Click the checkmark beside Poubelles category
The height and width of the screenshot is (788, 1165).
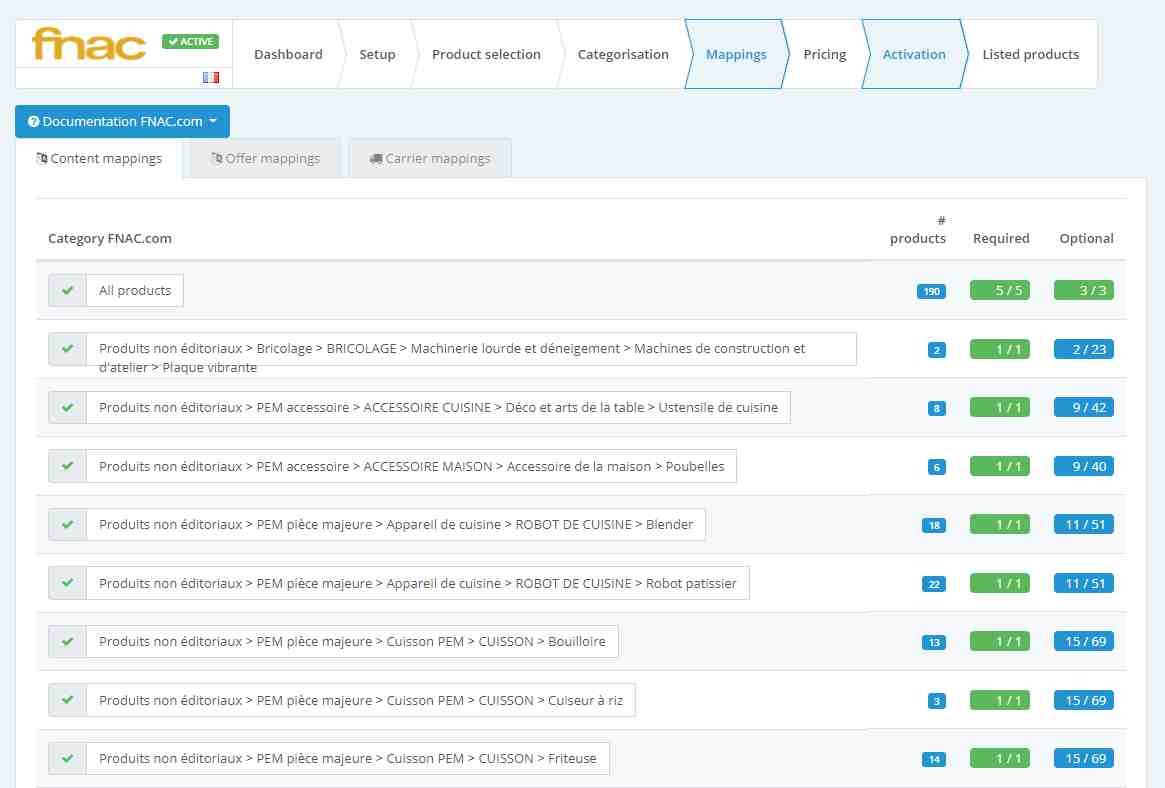pos(68,466)
